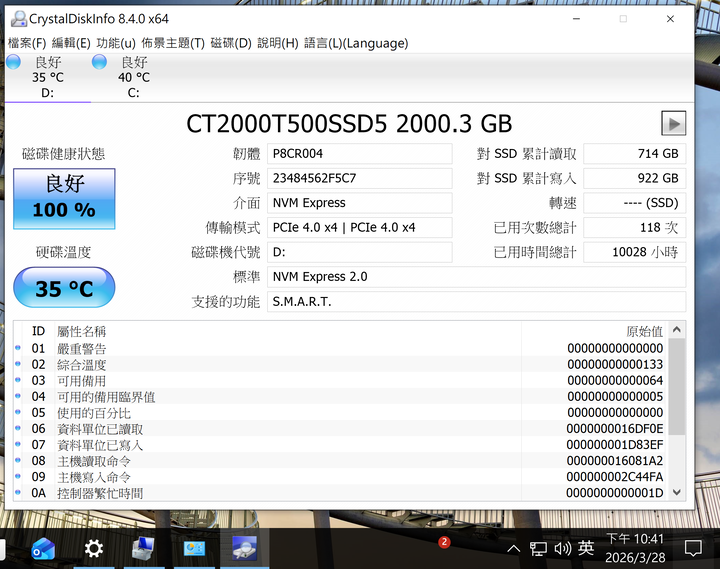Select the 綜合溫度 attribute row status dot
The width and height of the screenshot is (720, 569).
pyautogui.click(x=18, y=365)
